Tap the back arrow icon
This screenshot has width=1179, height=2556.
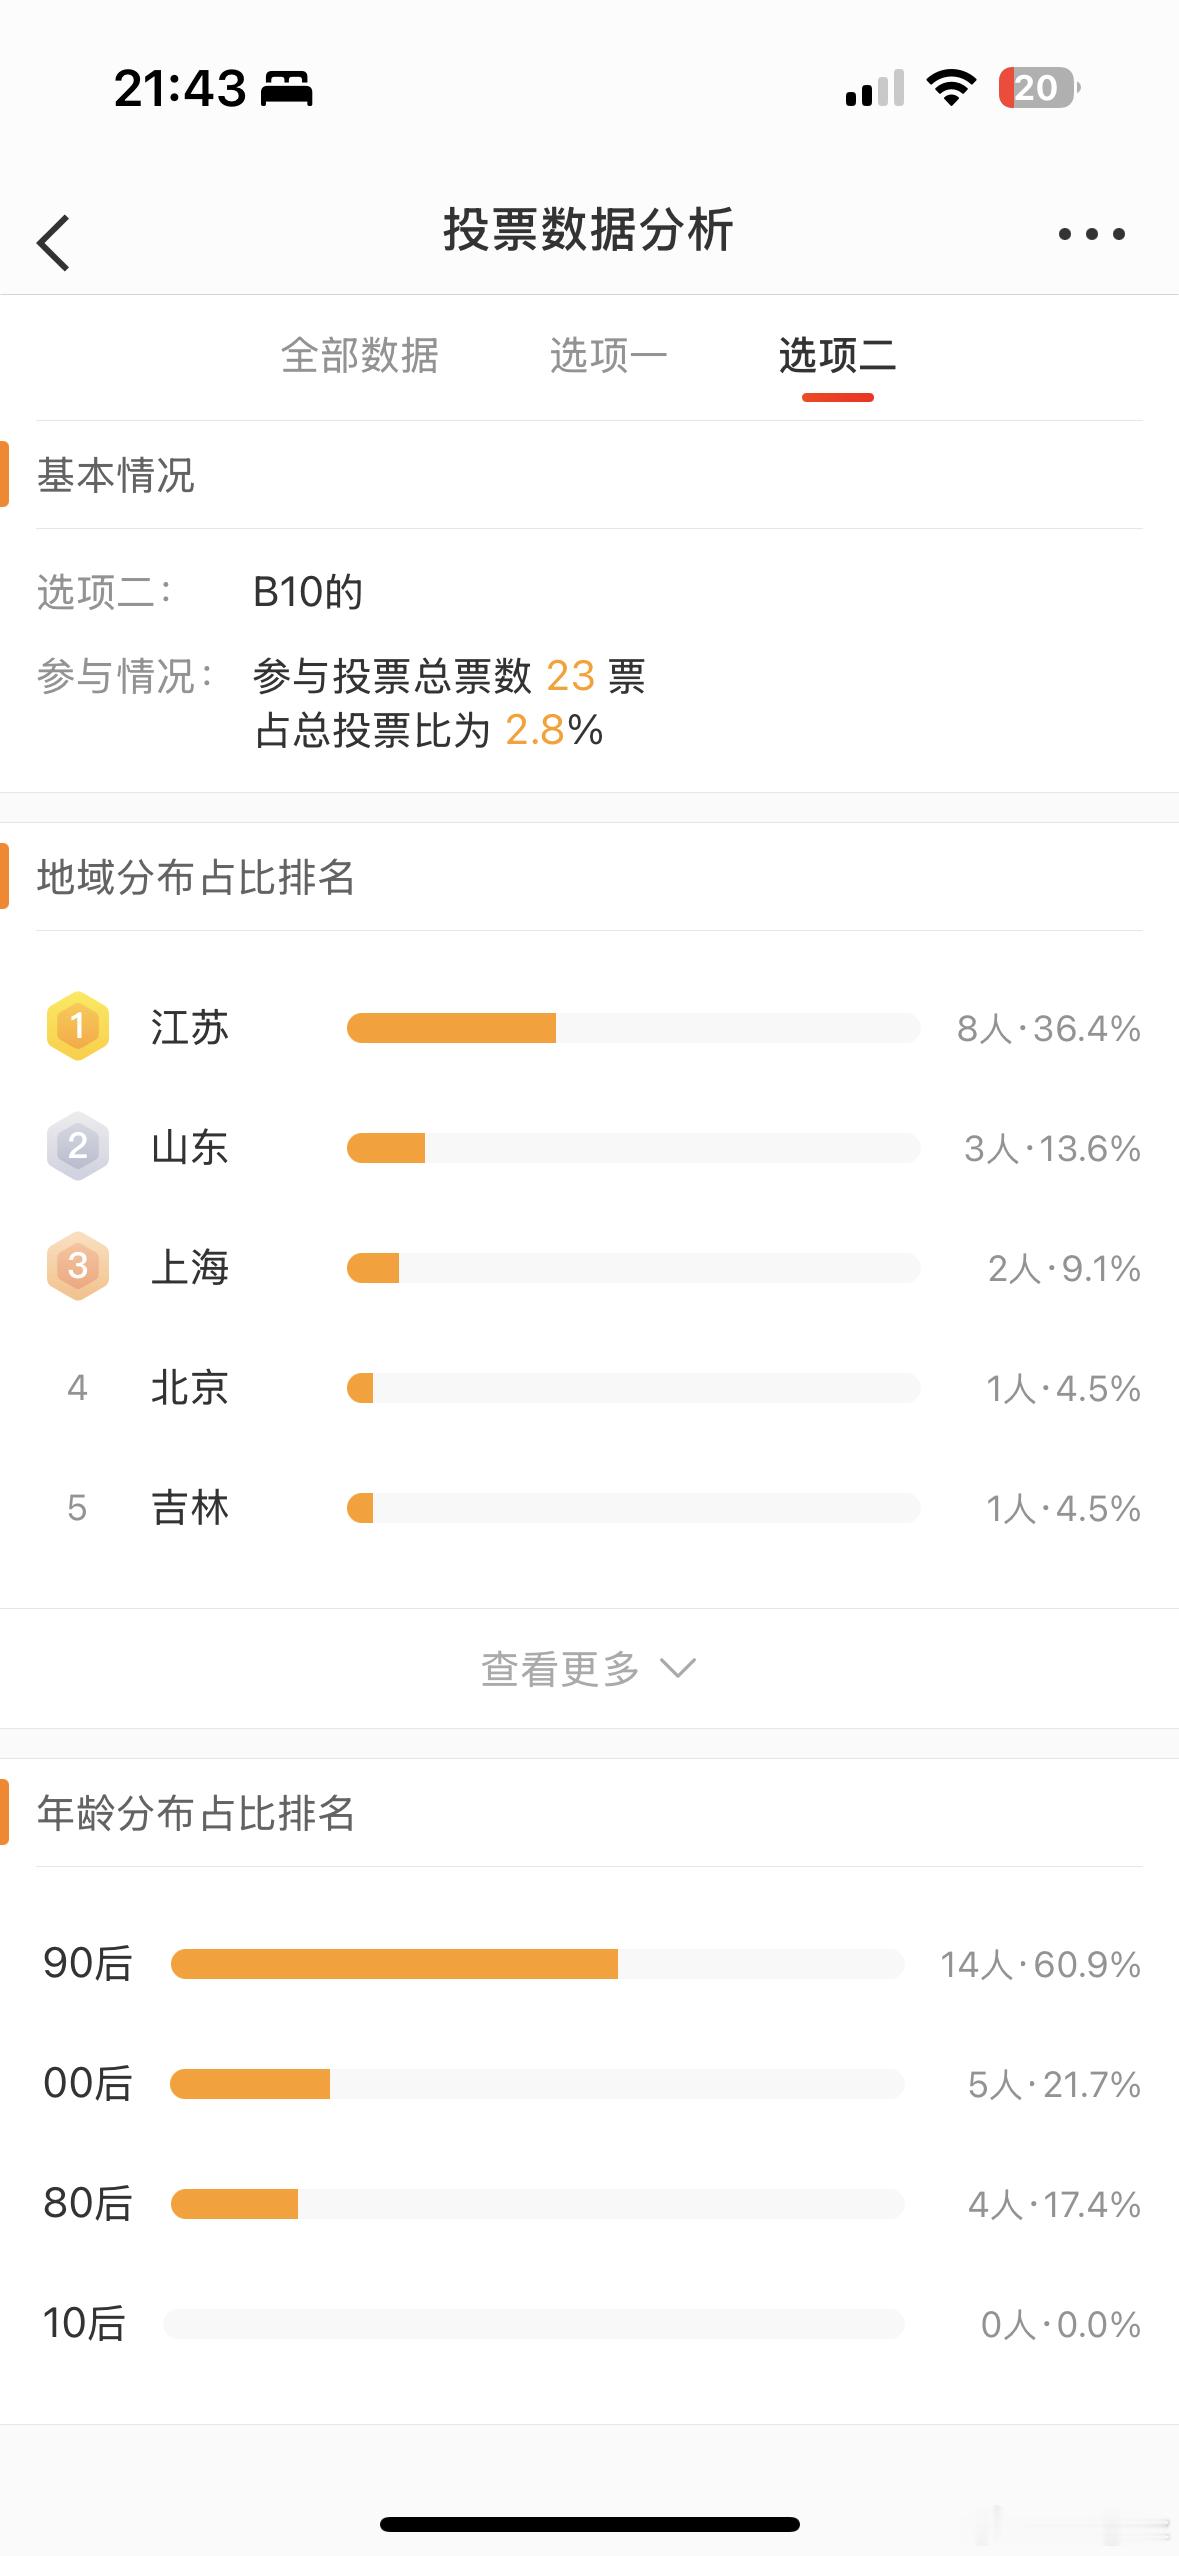pos(53,242)
